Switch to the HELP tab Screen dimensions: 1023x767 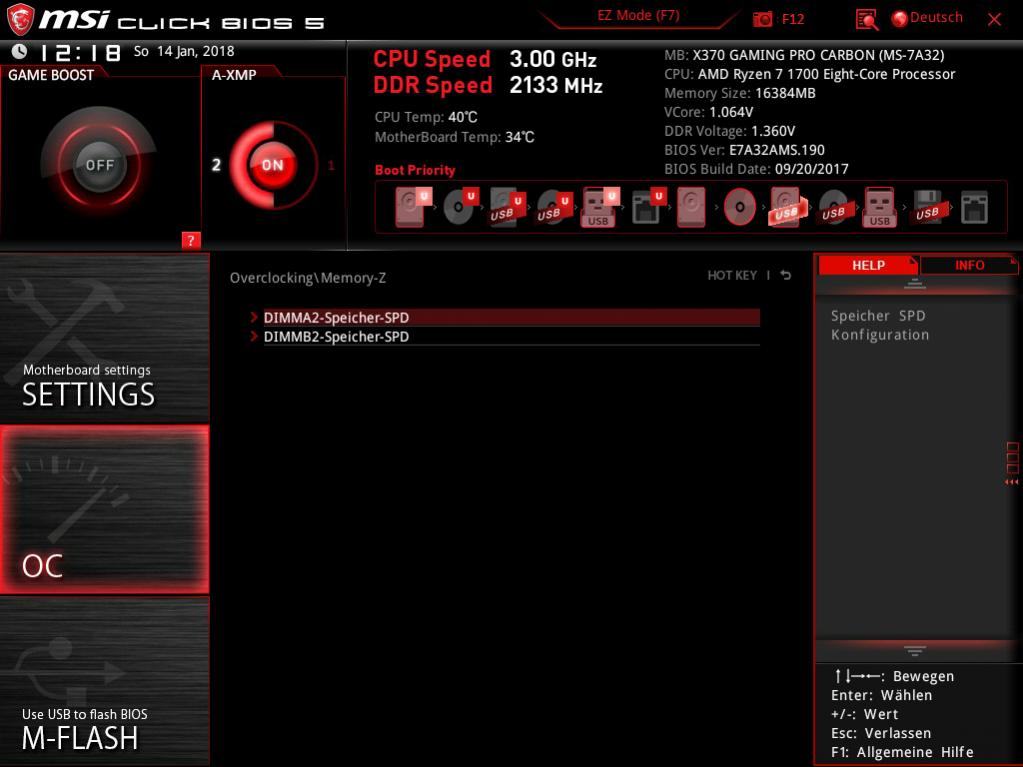click(868, 265)
